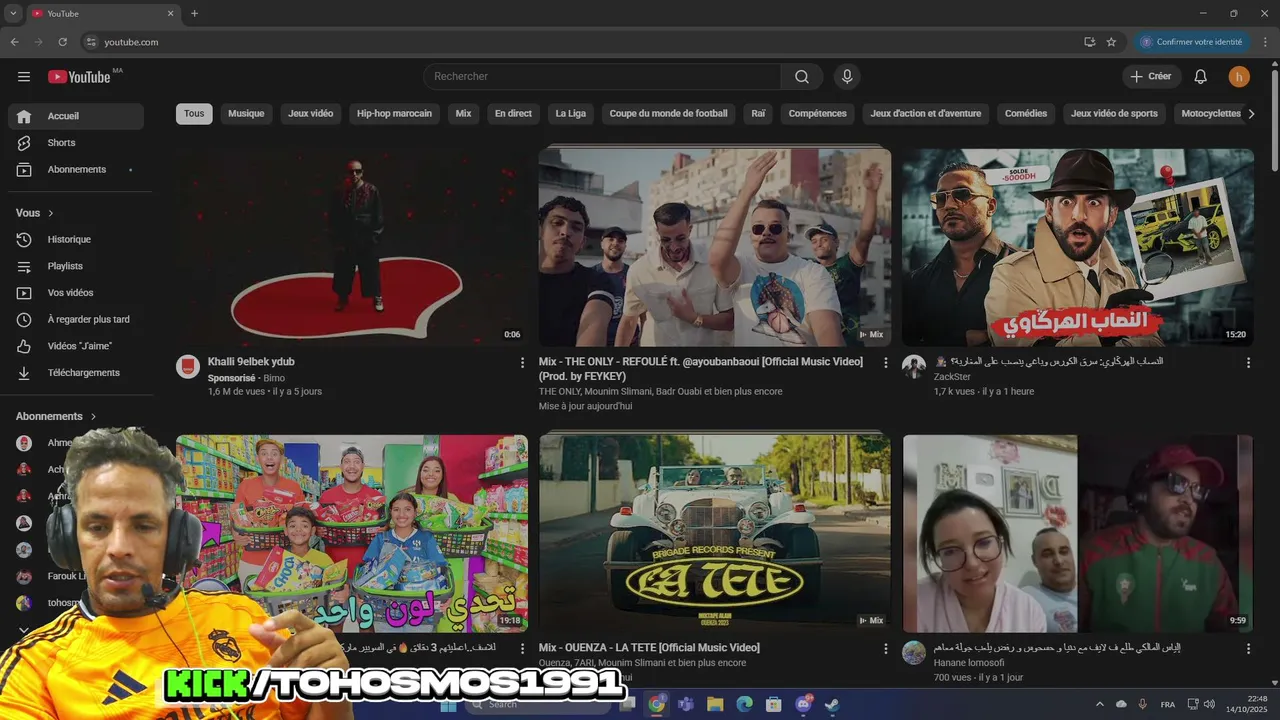This screenshot has height=720, width=1280.
Task: Open À regarder plus tard
Action: click(76, 320)
